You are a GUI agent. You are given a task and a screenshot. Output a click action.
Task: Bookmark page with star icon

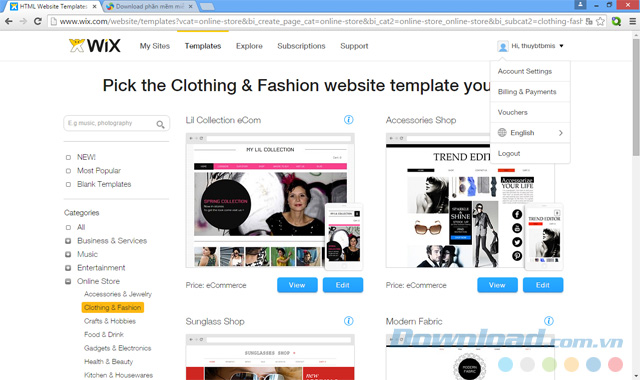pos(600,22)
